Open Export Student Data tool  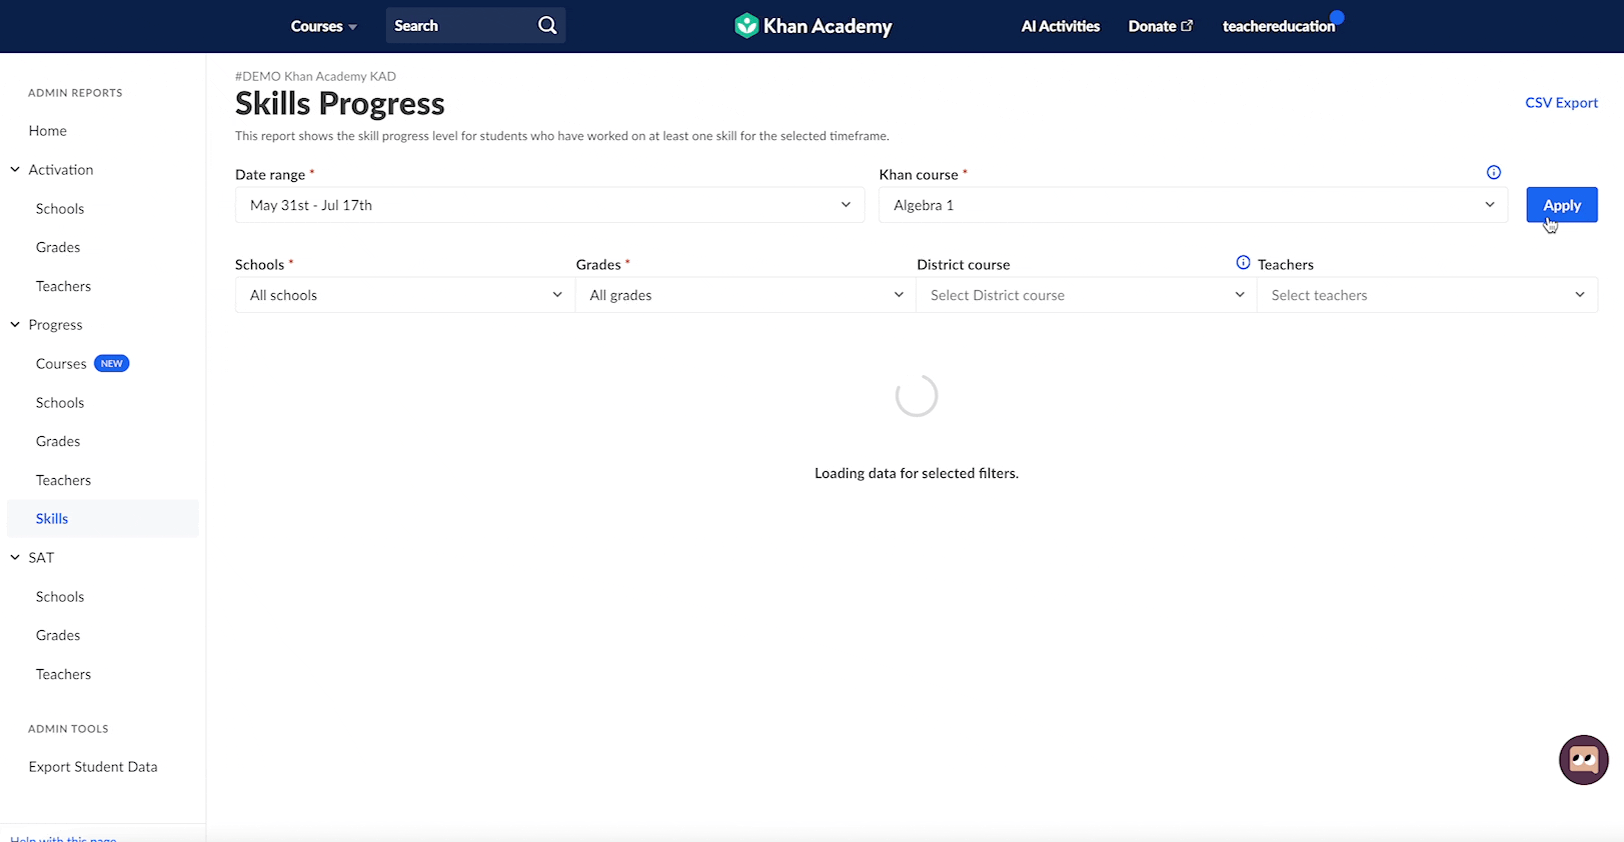(93, 767)
